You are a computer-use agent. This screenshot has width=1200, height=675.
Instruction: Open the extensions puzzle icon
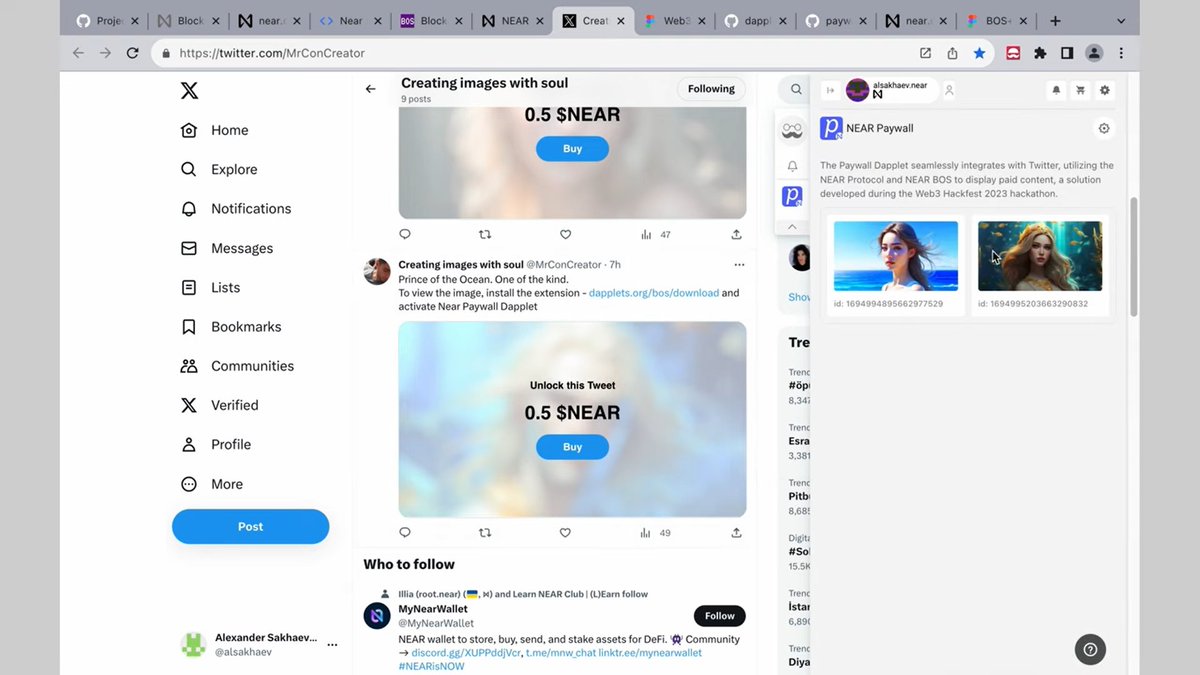1040,53
